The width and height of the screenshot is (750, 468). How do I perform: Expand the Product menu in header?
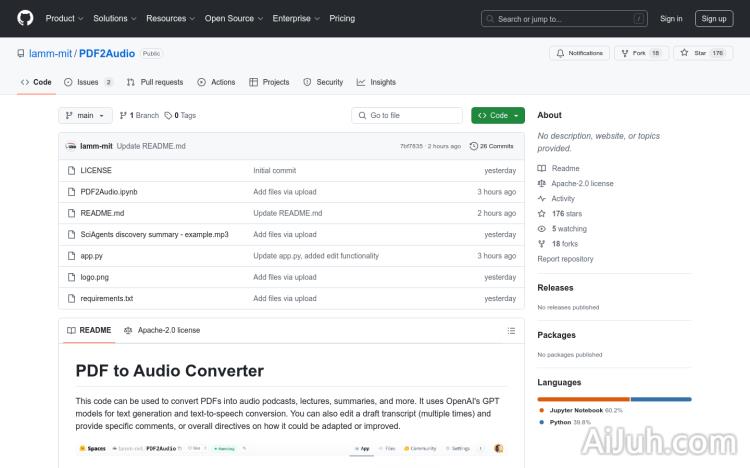[63, 18]
